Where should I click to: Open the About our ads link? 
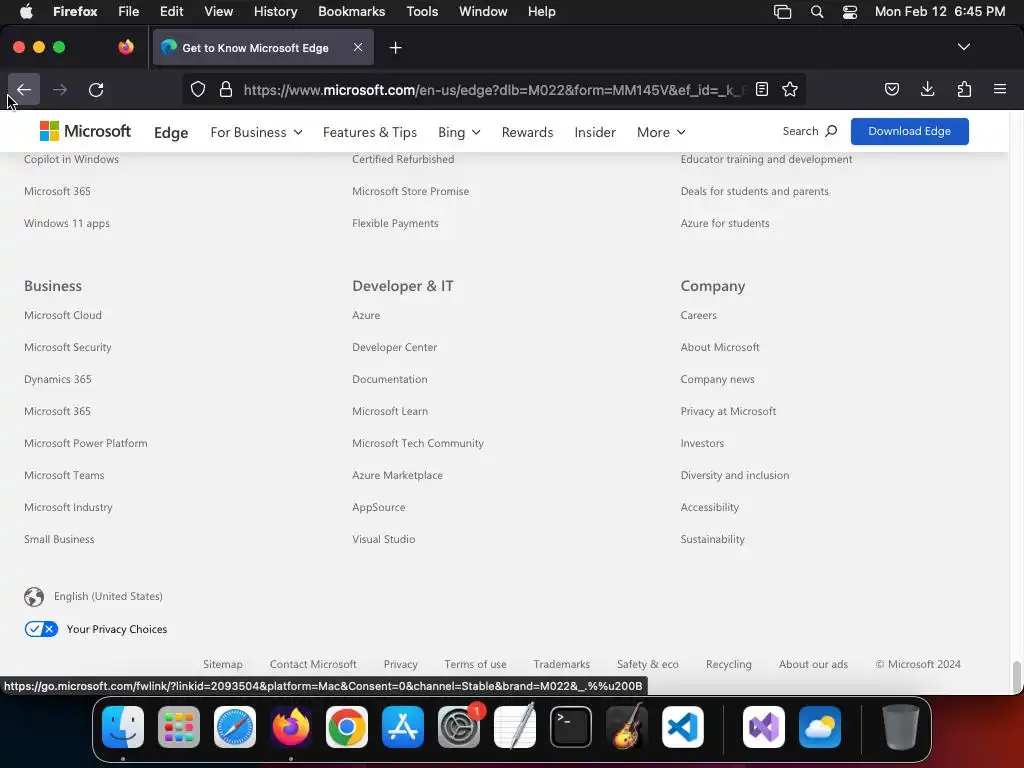tap(813, 664)
